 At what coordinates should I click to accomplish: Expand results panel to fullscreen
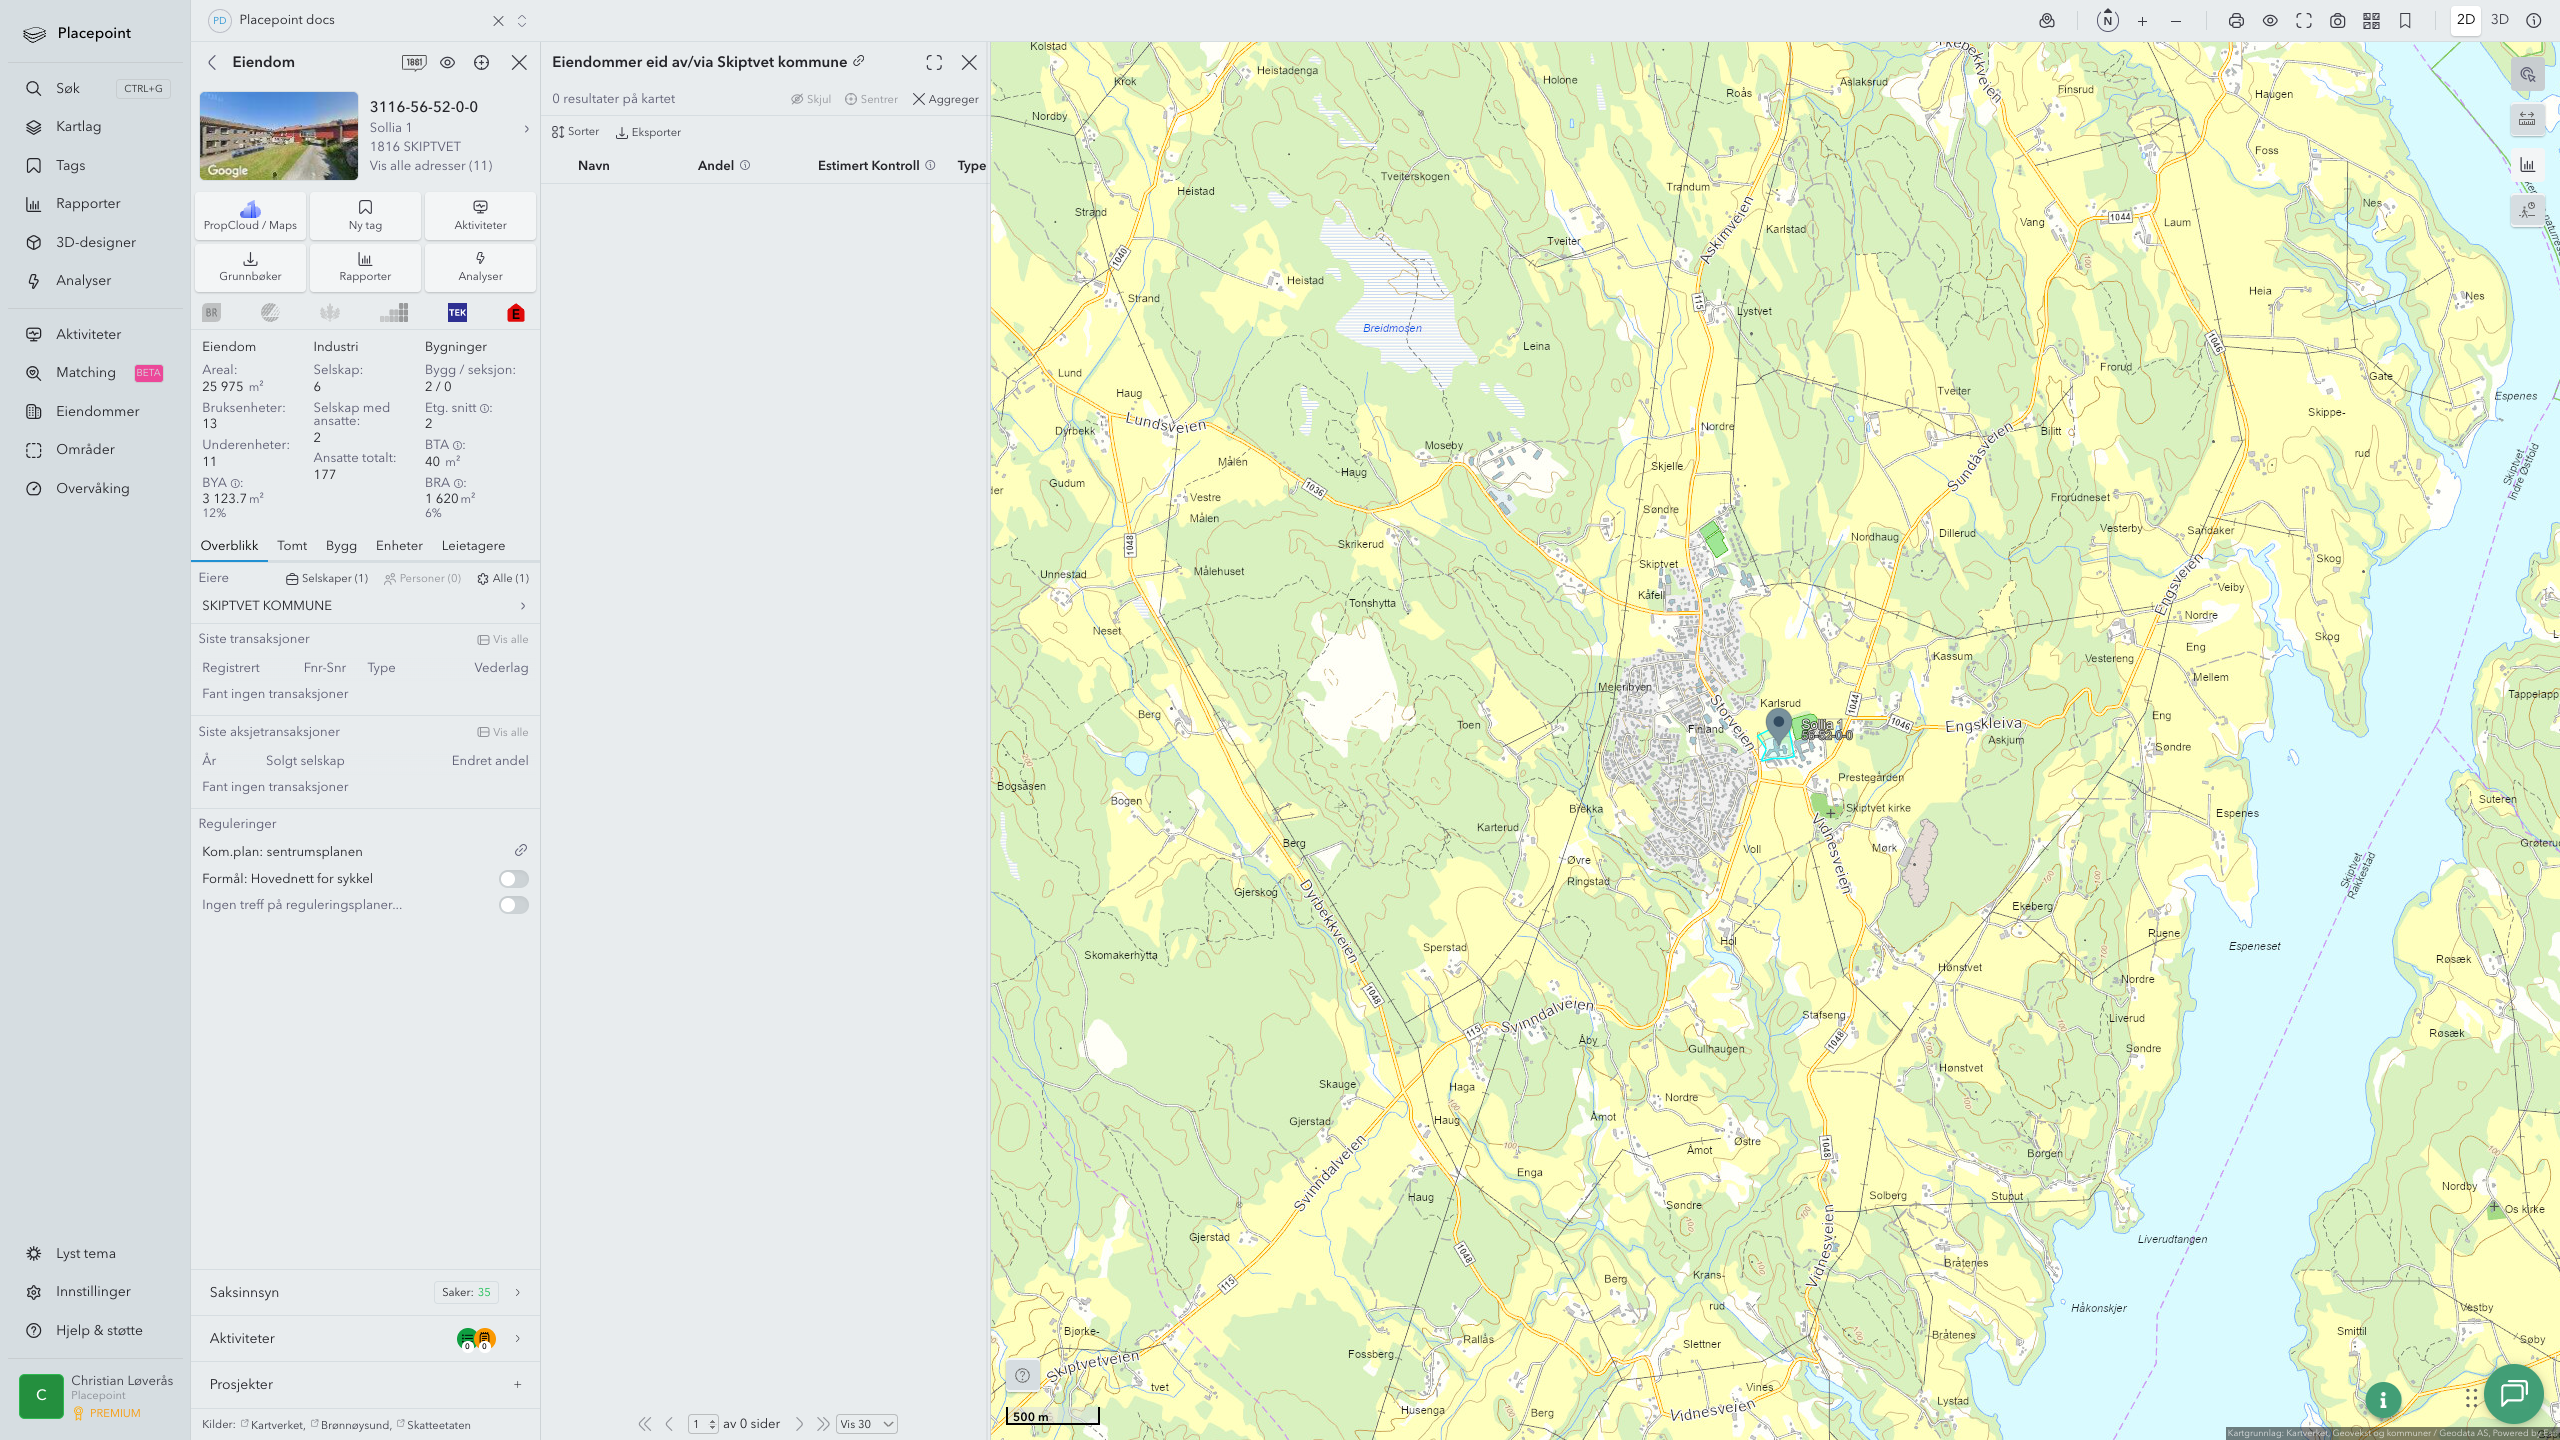[934, 62]
